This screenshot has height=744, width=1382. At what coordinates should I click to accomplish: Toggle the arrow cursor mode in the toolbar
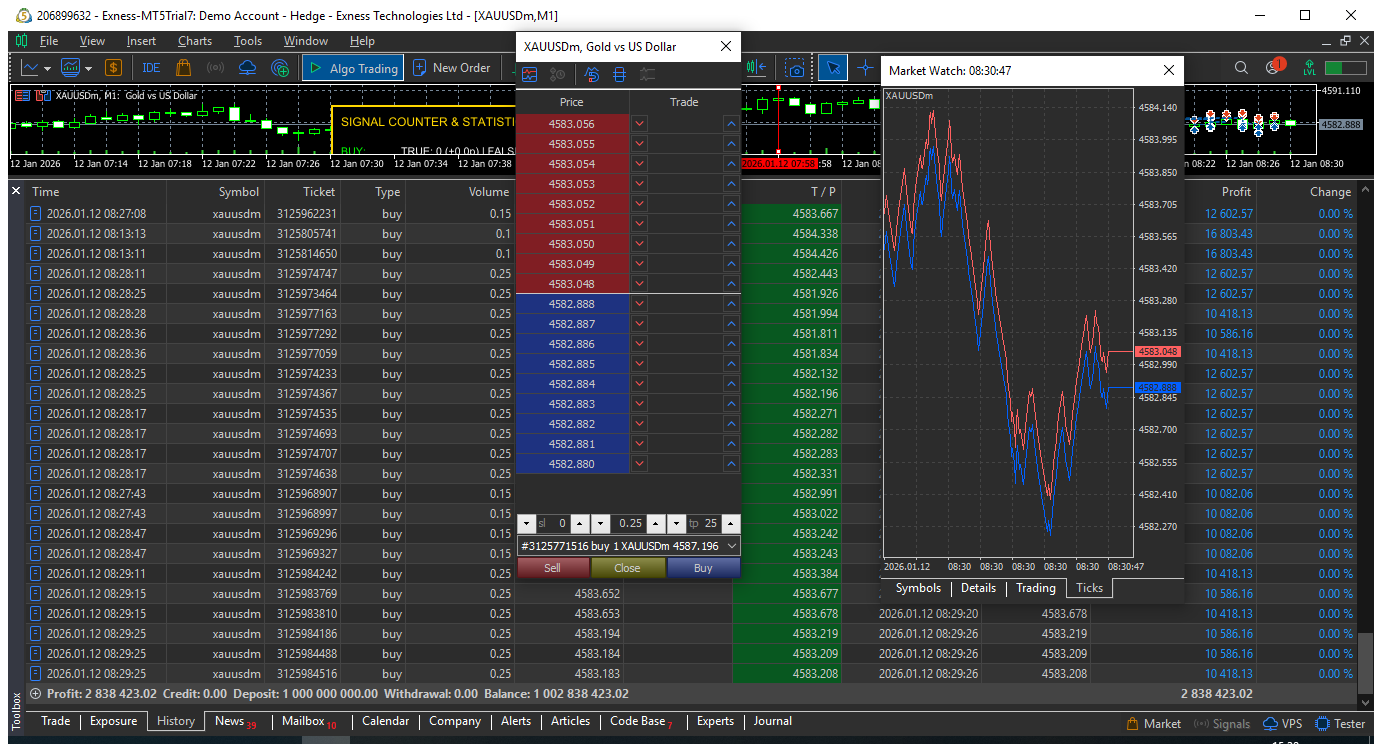coord(832,68)
